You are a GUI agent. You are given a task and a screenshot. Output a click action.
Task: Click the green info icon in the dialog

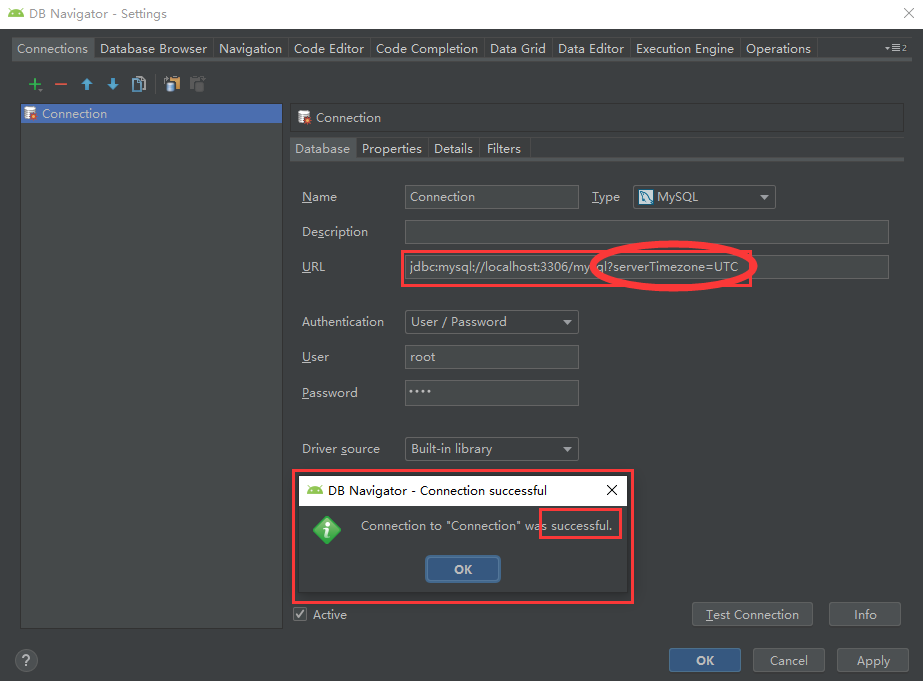[x=327, y=529]
